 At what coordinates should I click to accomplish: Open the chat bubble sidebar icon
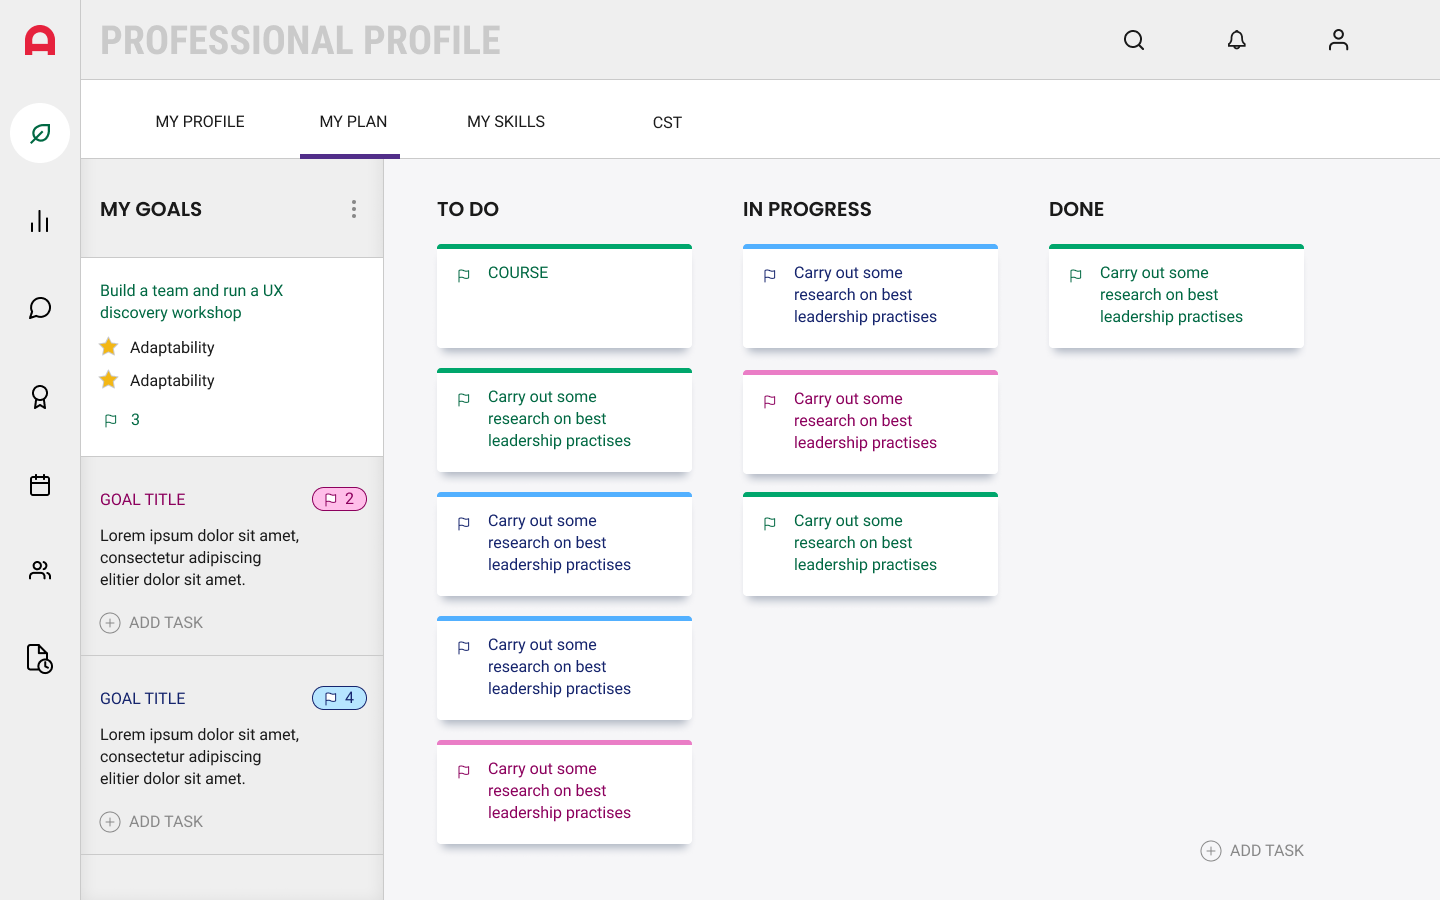[40, 308]
